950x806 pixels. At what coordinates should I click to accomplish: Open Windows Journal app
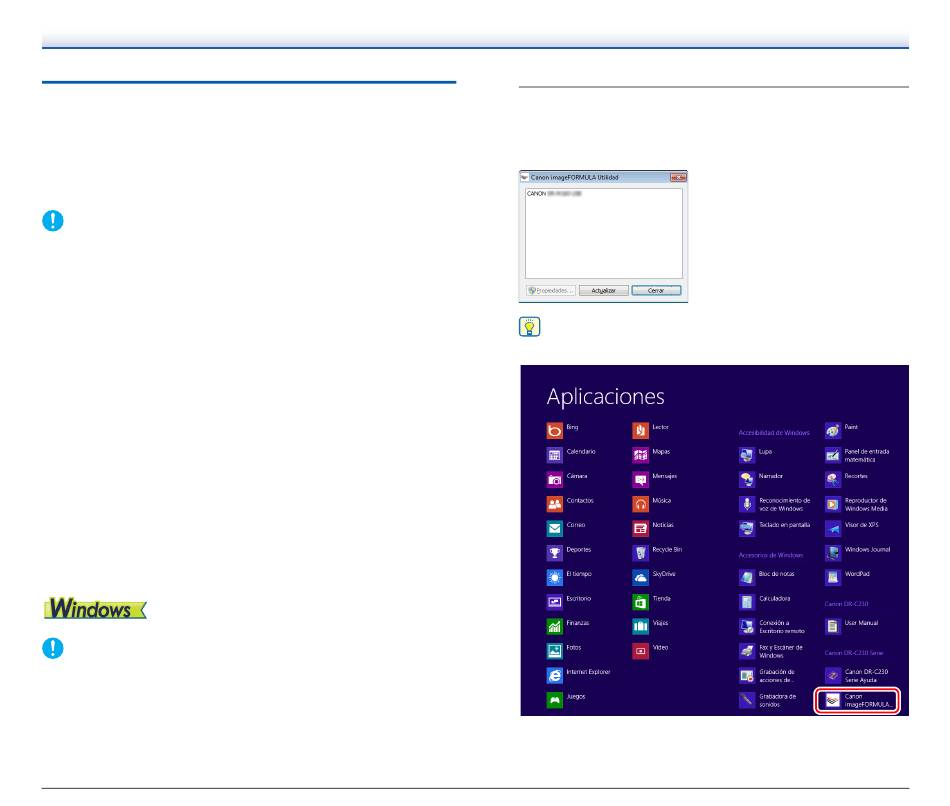[x=858, y=553]
